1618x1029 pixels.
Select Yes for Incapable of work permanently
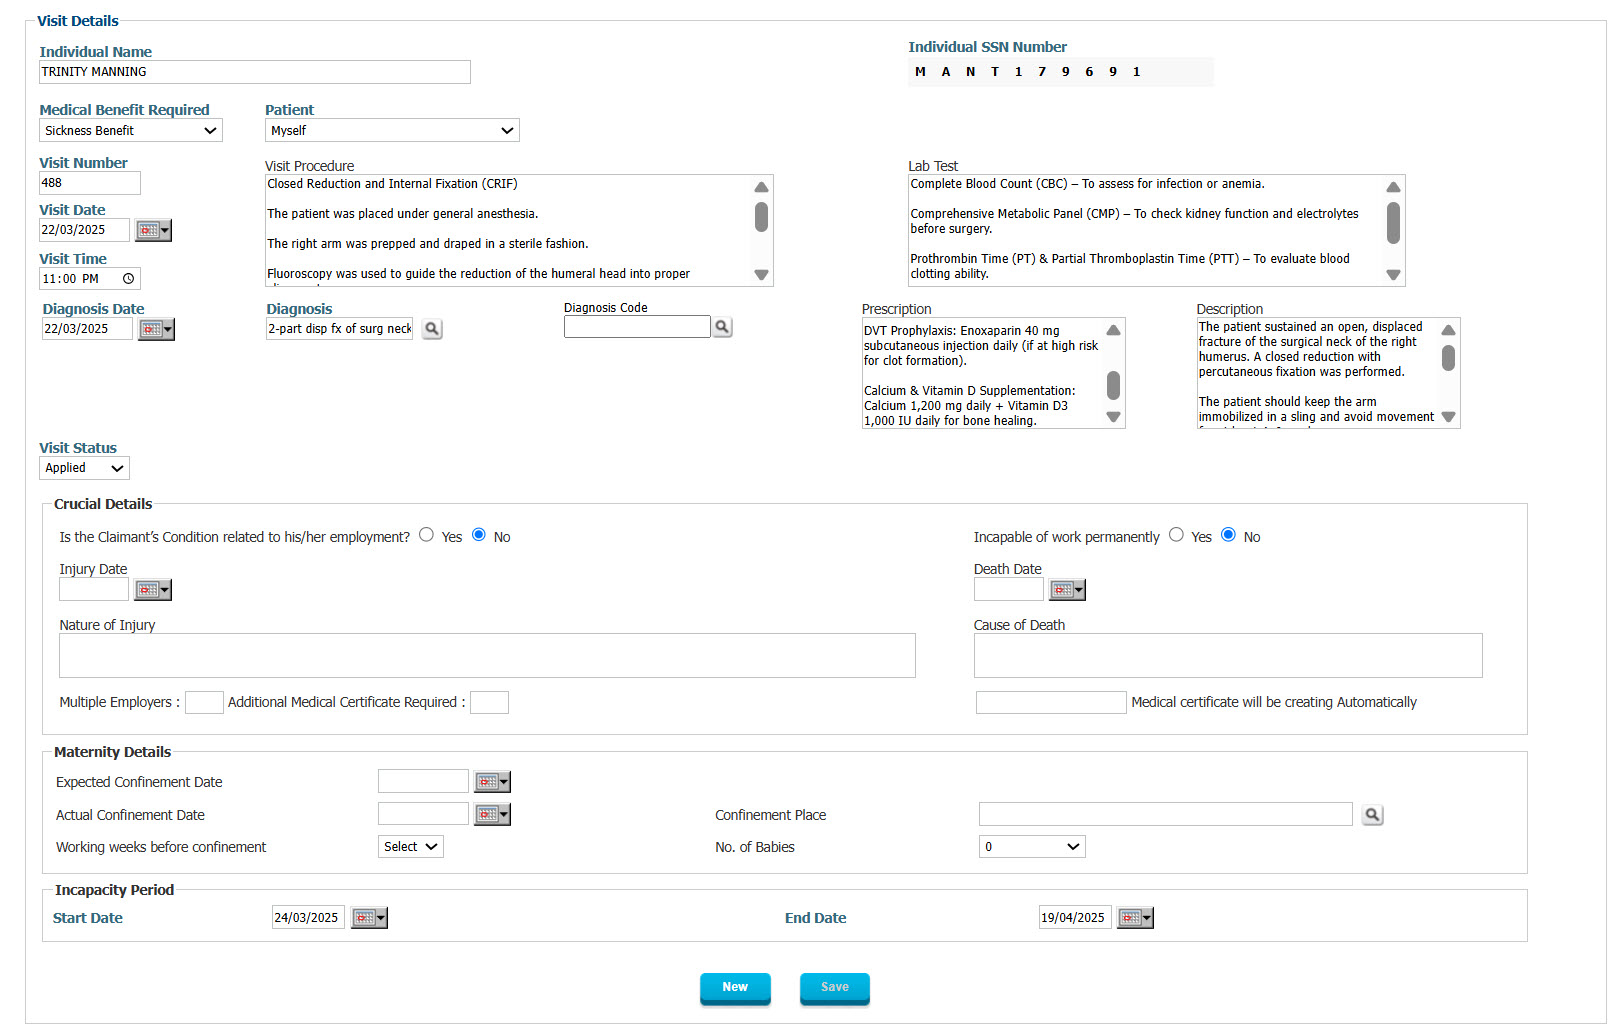[x=1176, y=535]
